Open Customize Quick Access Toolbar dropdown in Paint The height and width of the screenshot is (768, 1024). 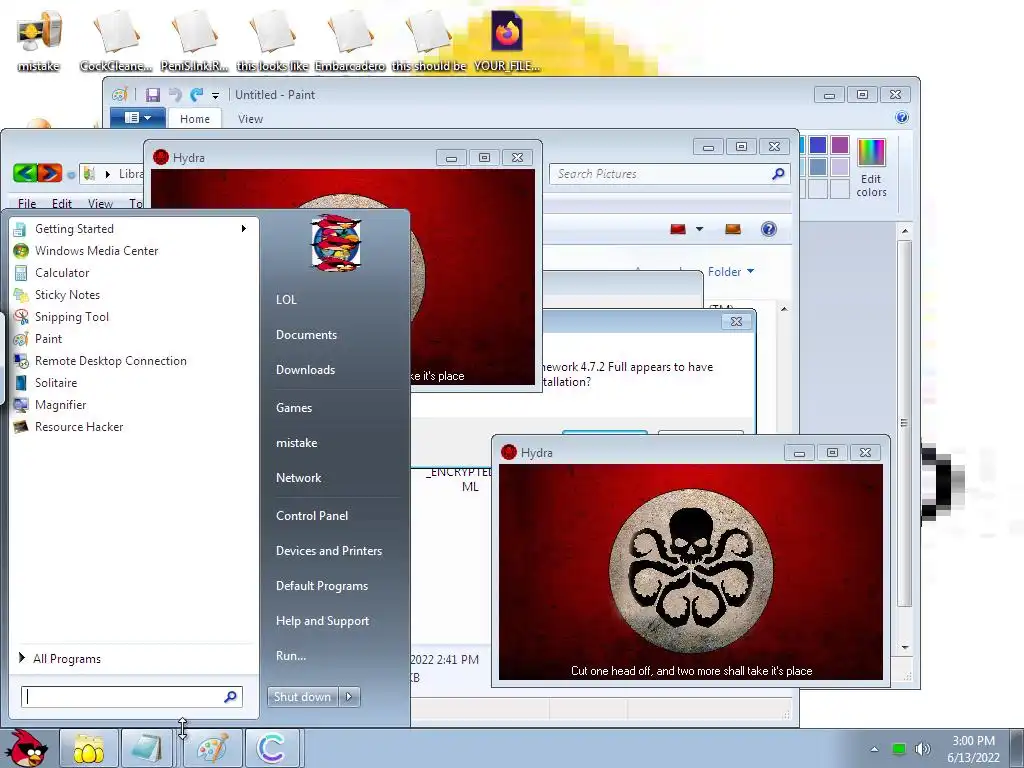[x=216, y=96]
